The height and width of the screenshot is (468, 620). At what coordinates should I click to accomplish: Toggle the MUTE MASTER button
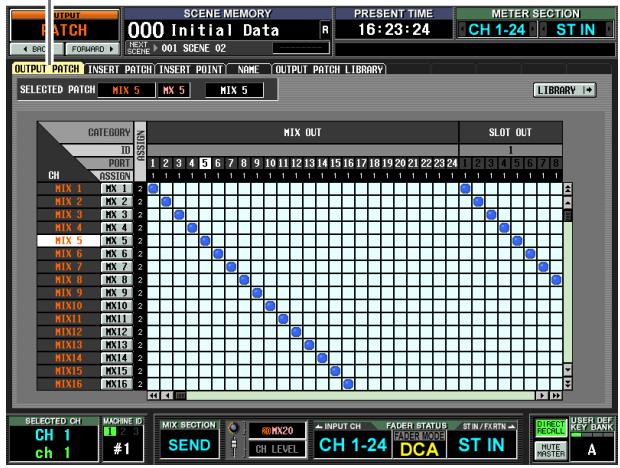pos(551,450)
